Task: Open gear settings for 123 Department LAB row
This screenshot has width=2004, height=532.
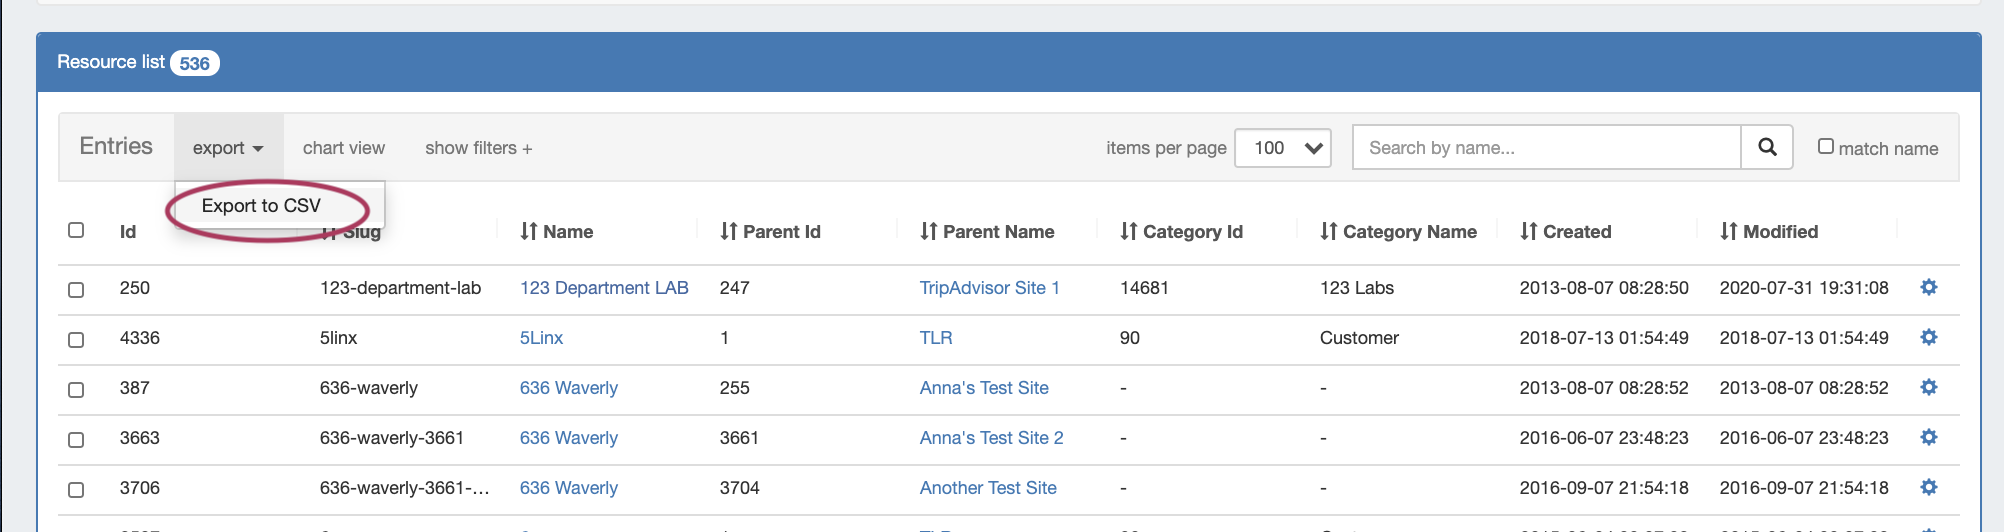Action: click(1929, 288)
